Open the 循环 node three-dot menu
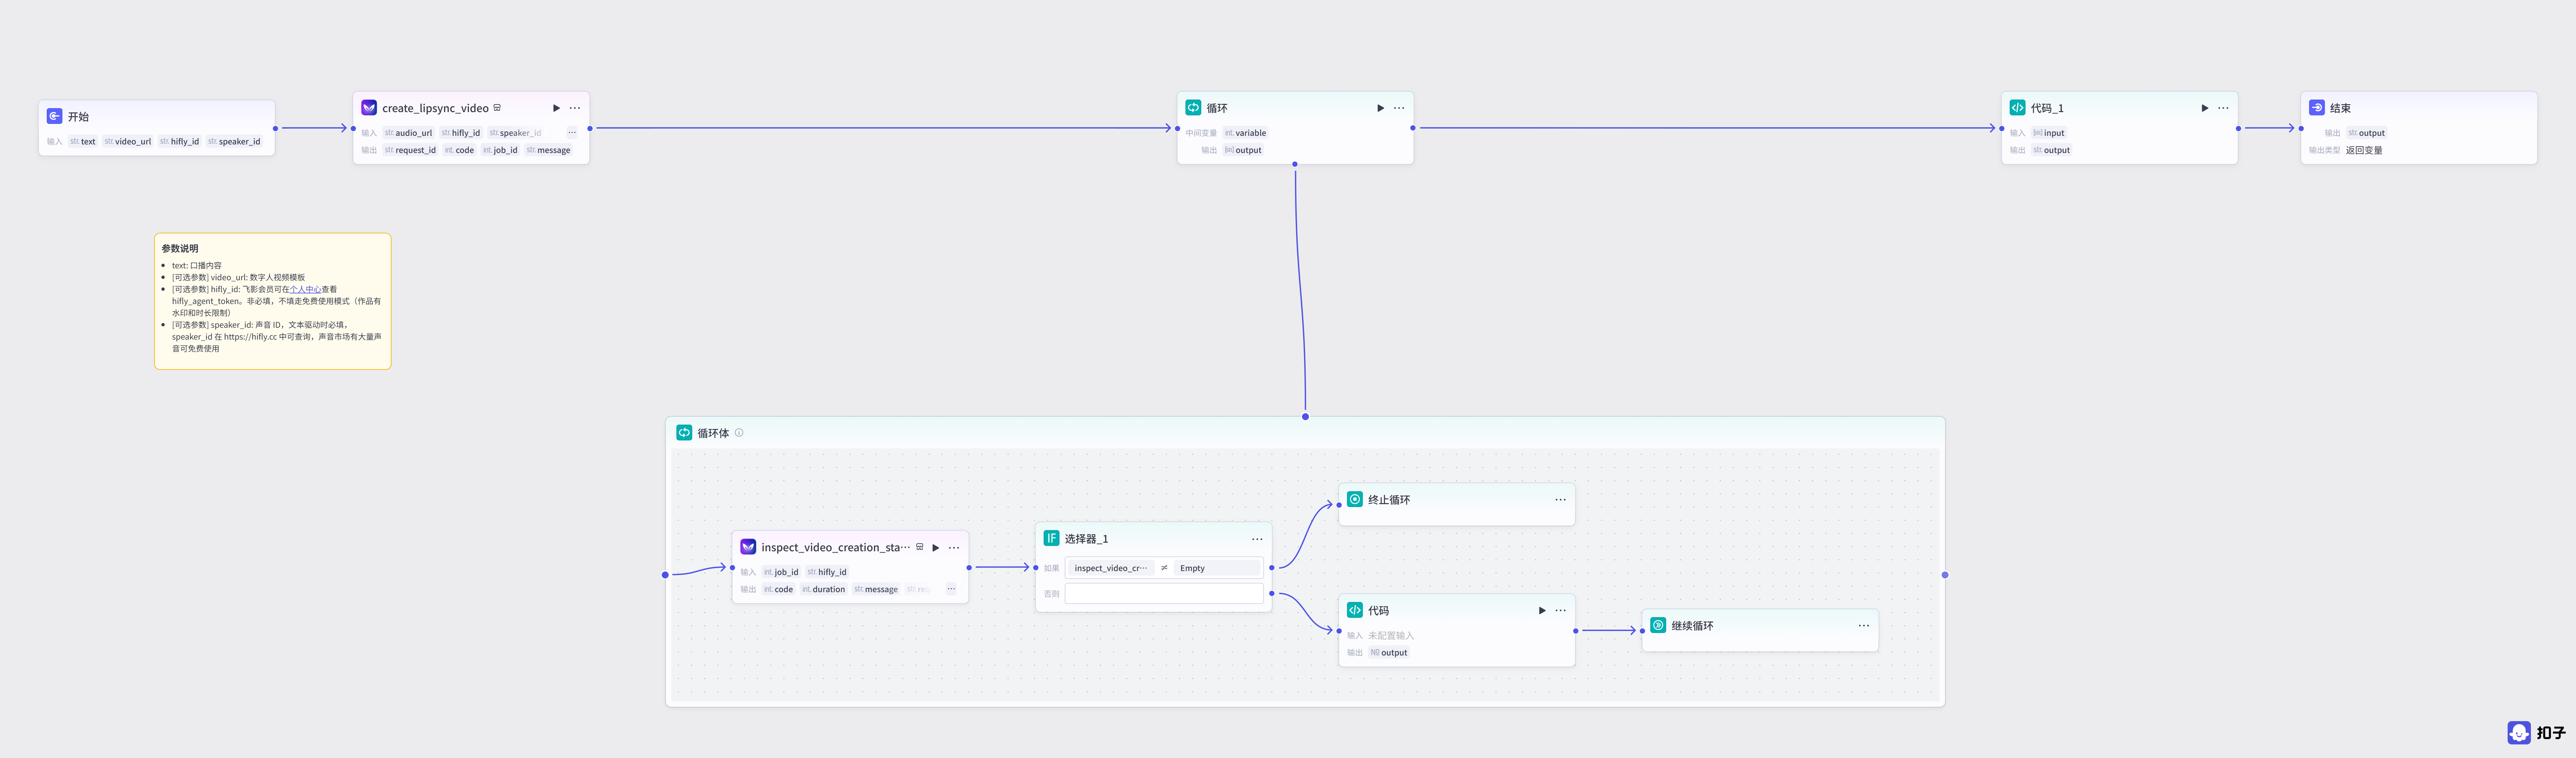This screenshot has width=2576, height=758. [1399, 108]
